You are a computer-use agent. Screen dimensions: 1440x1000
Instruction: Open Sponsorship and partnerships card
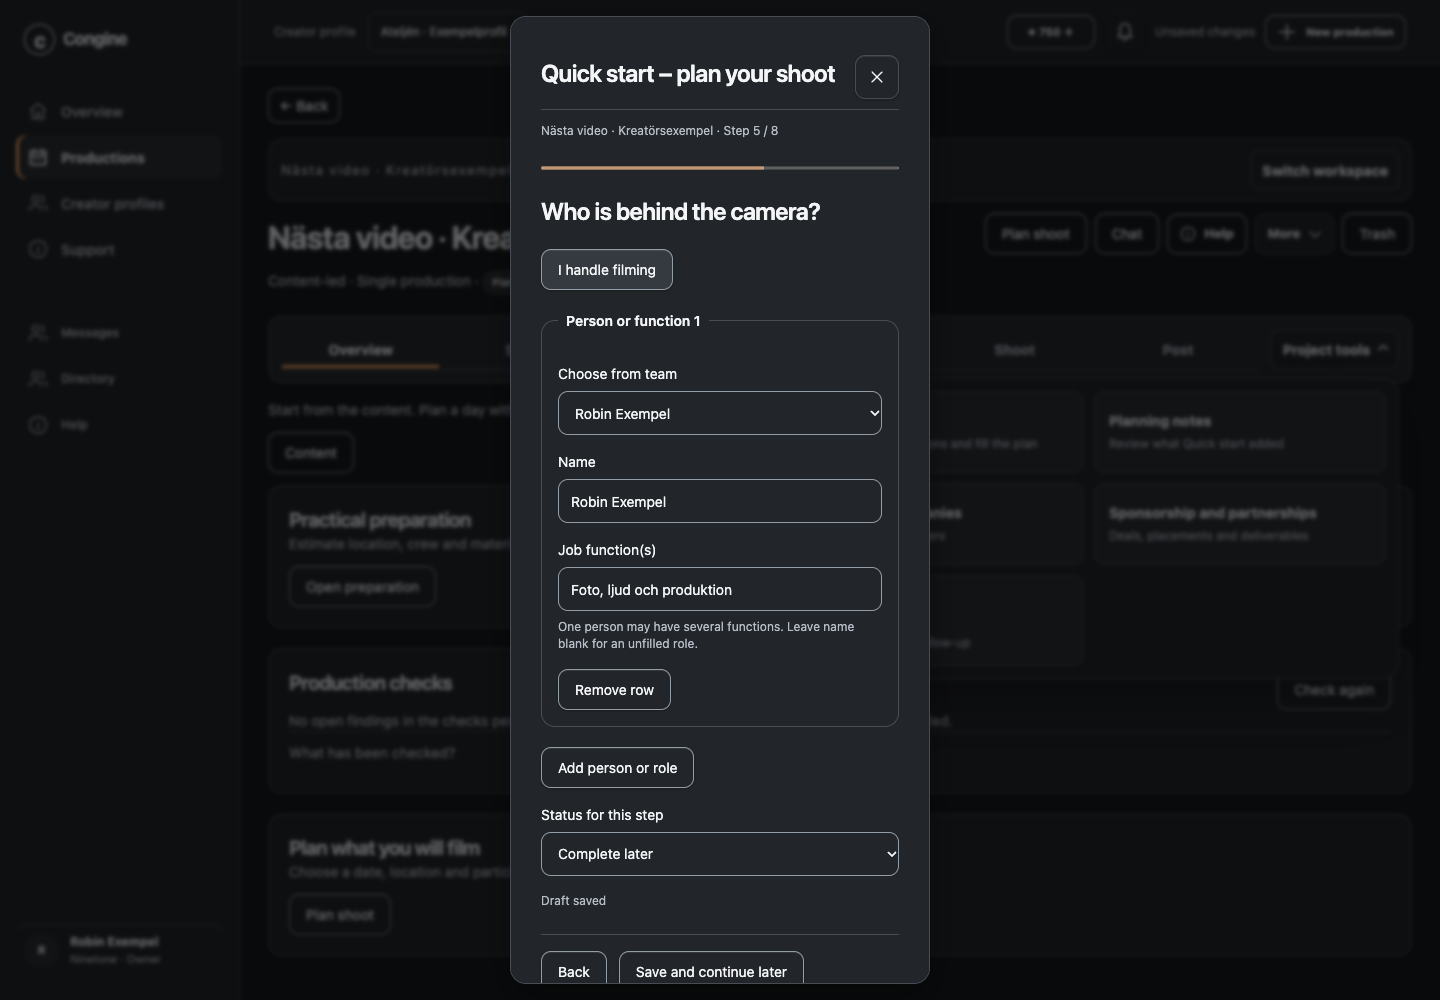tap(1240, 525)
